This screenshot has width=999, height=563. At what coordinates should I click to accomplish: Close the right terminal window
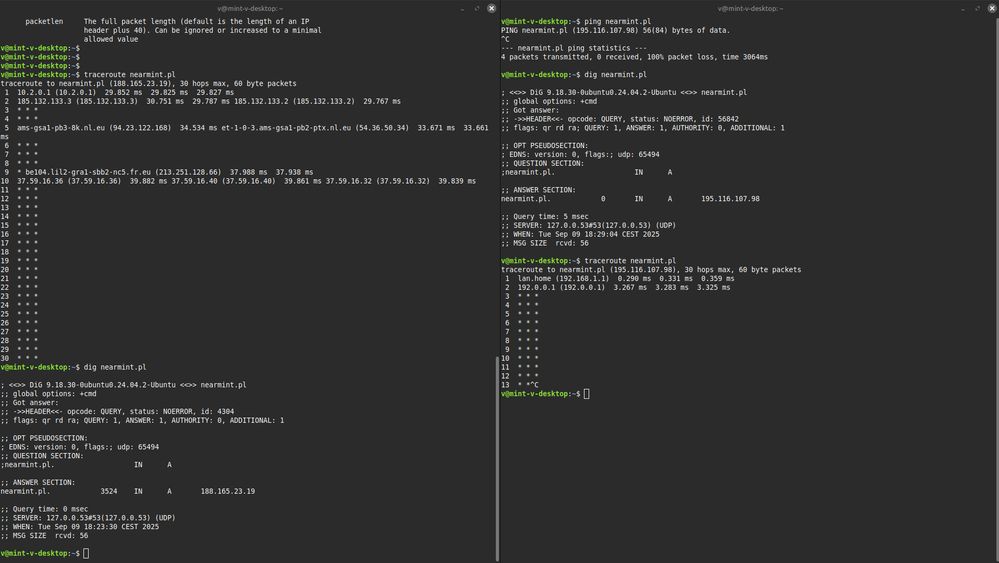point(991,8)
